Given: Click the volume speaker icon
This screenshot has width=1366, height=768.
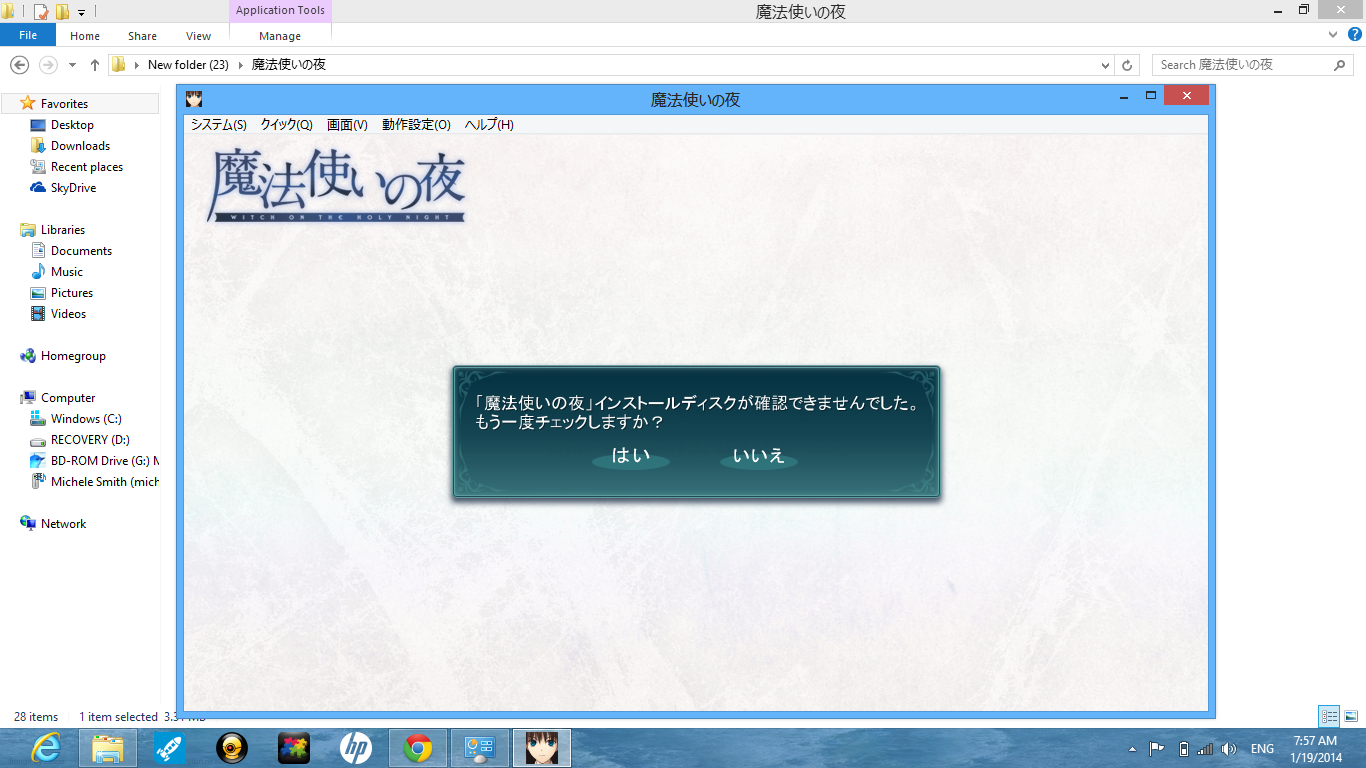Looking at the screenshot, I should [x=1228, y=749].
